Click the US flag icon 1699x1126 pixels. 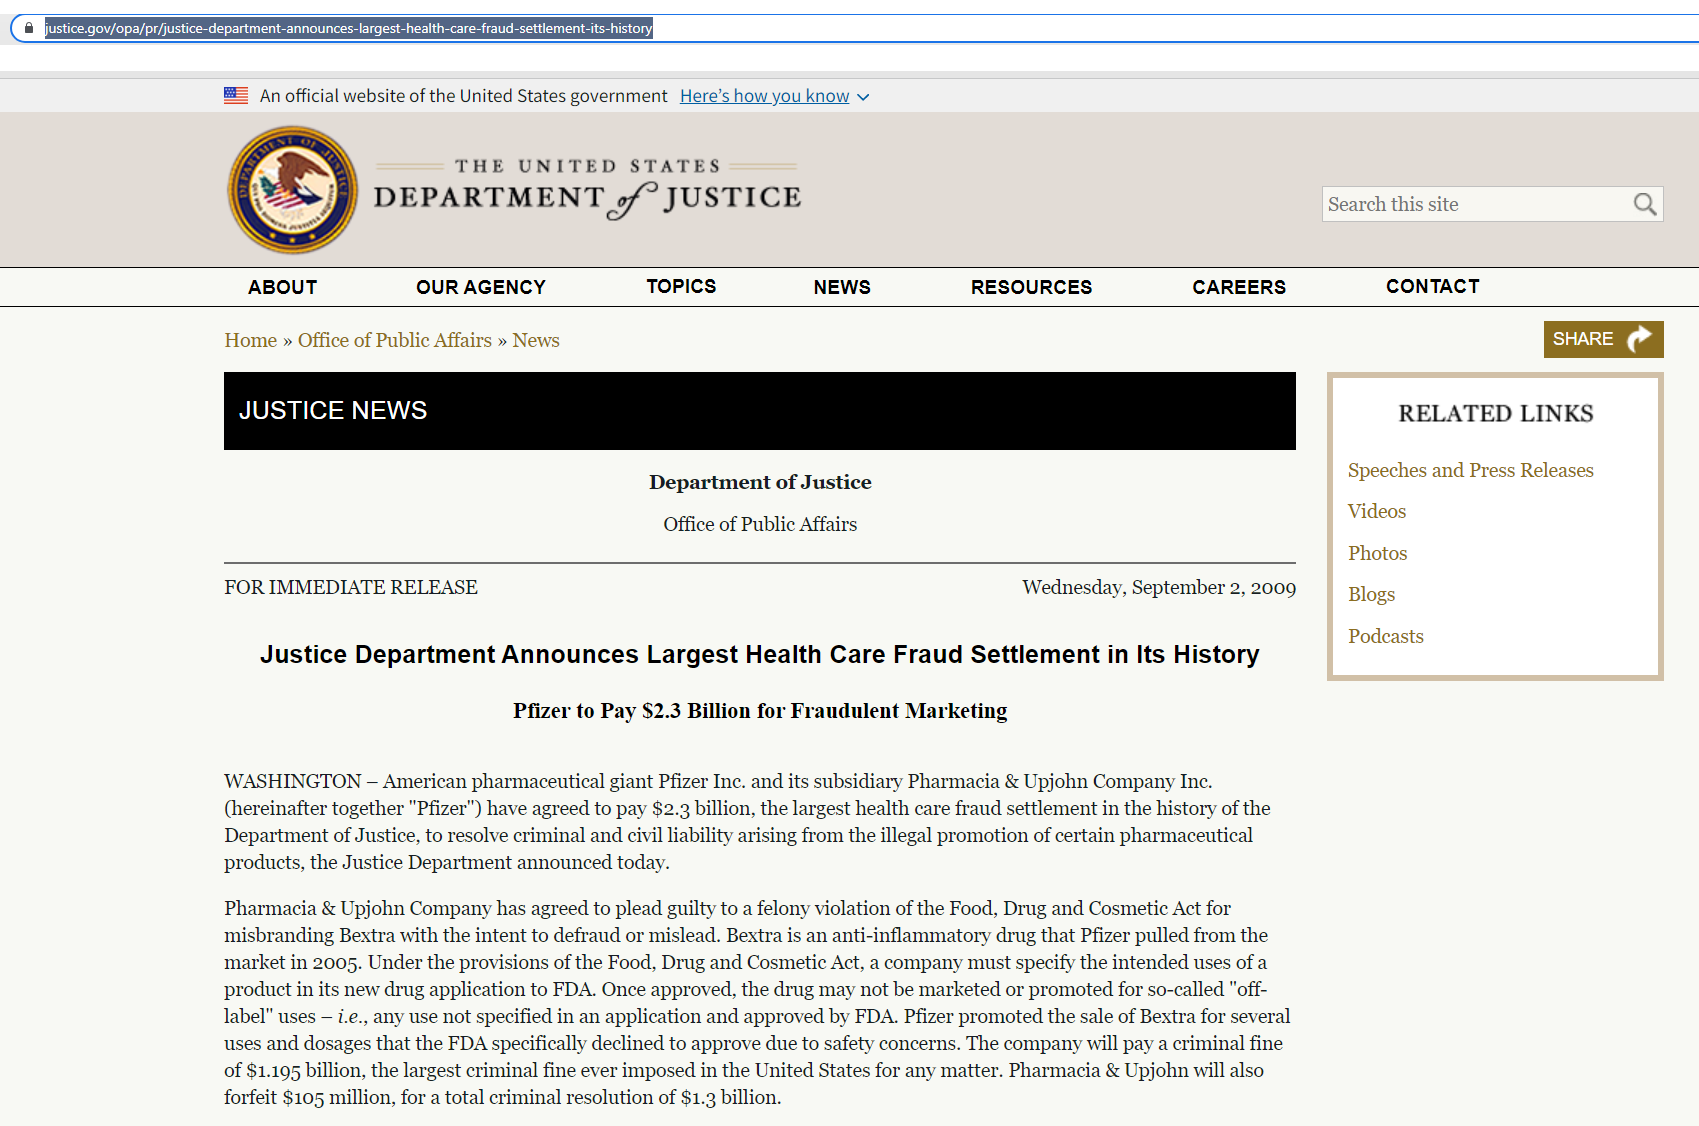click(236, 96)
